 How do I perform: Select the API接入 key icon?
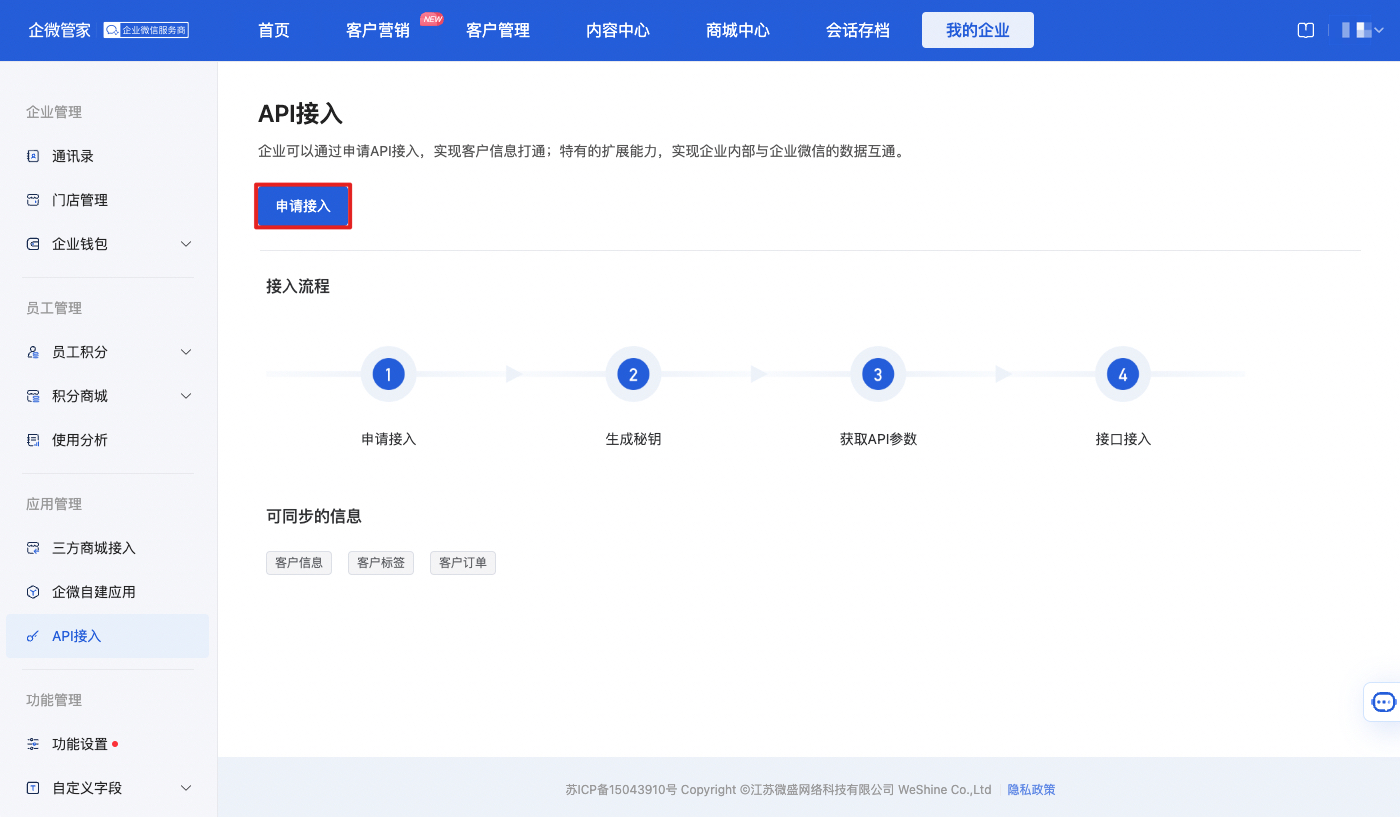click(34, 635)
